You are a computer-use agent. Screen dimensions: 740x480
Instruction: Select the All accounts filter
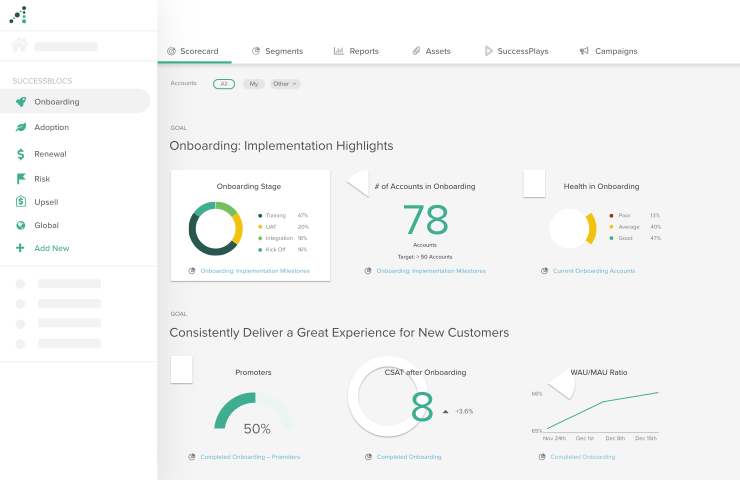[224, 84]
